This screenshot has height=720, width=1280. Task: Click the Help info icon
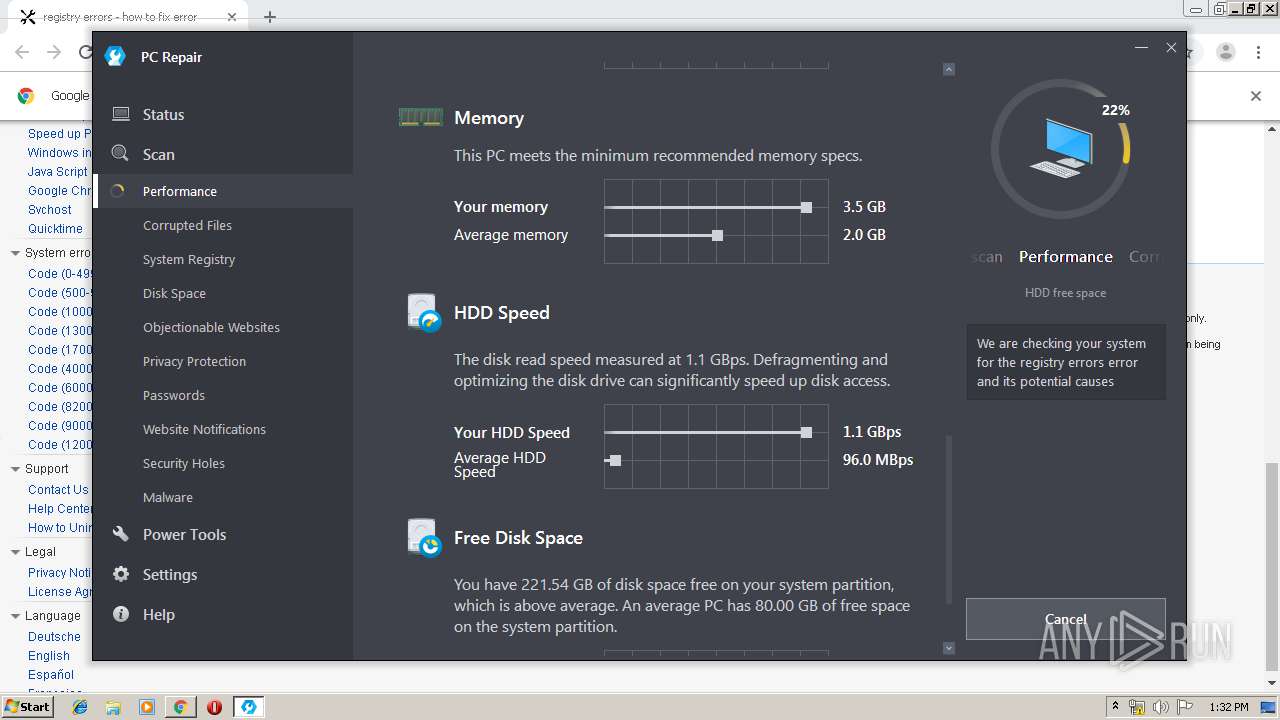[120, 614]
